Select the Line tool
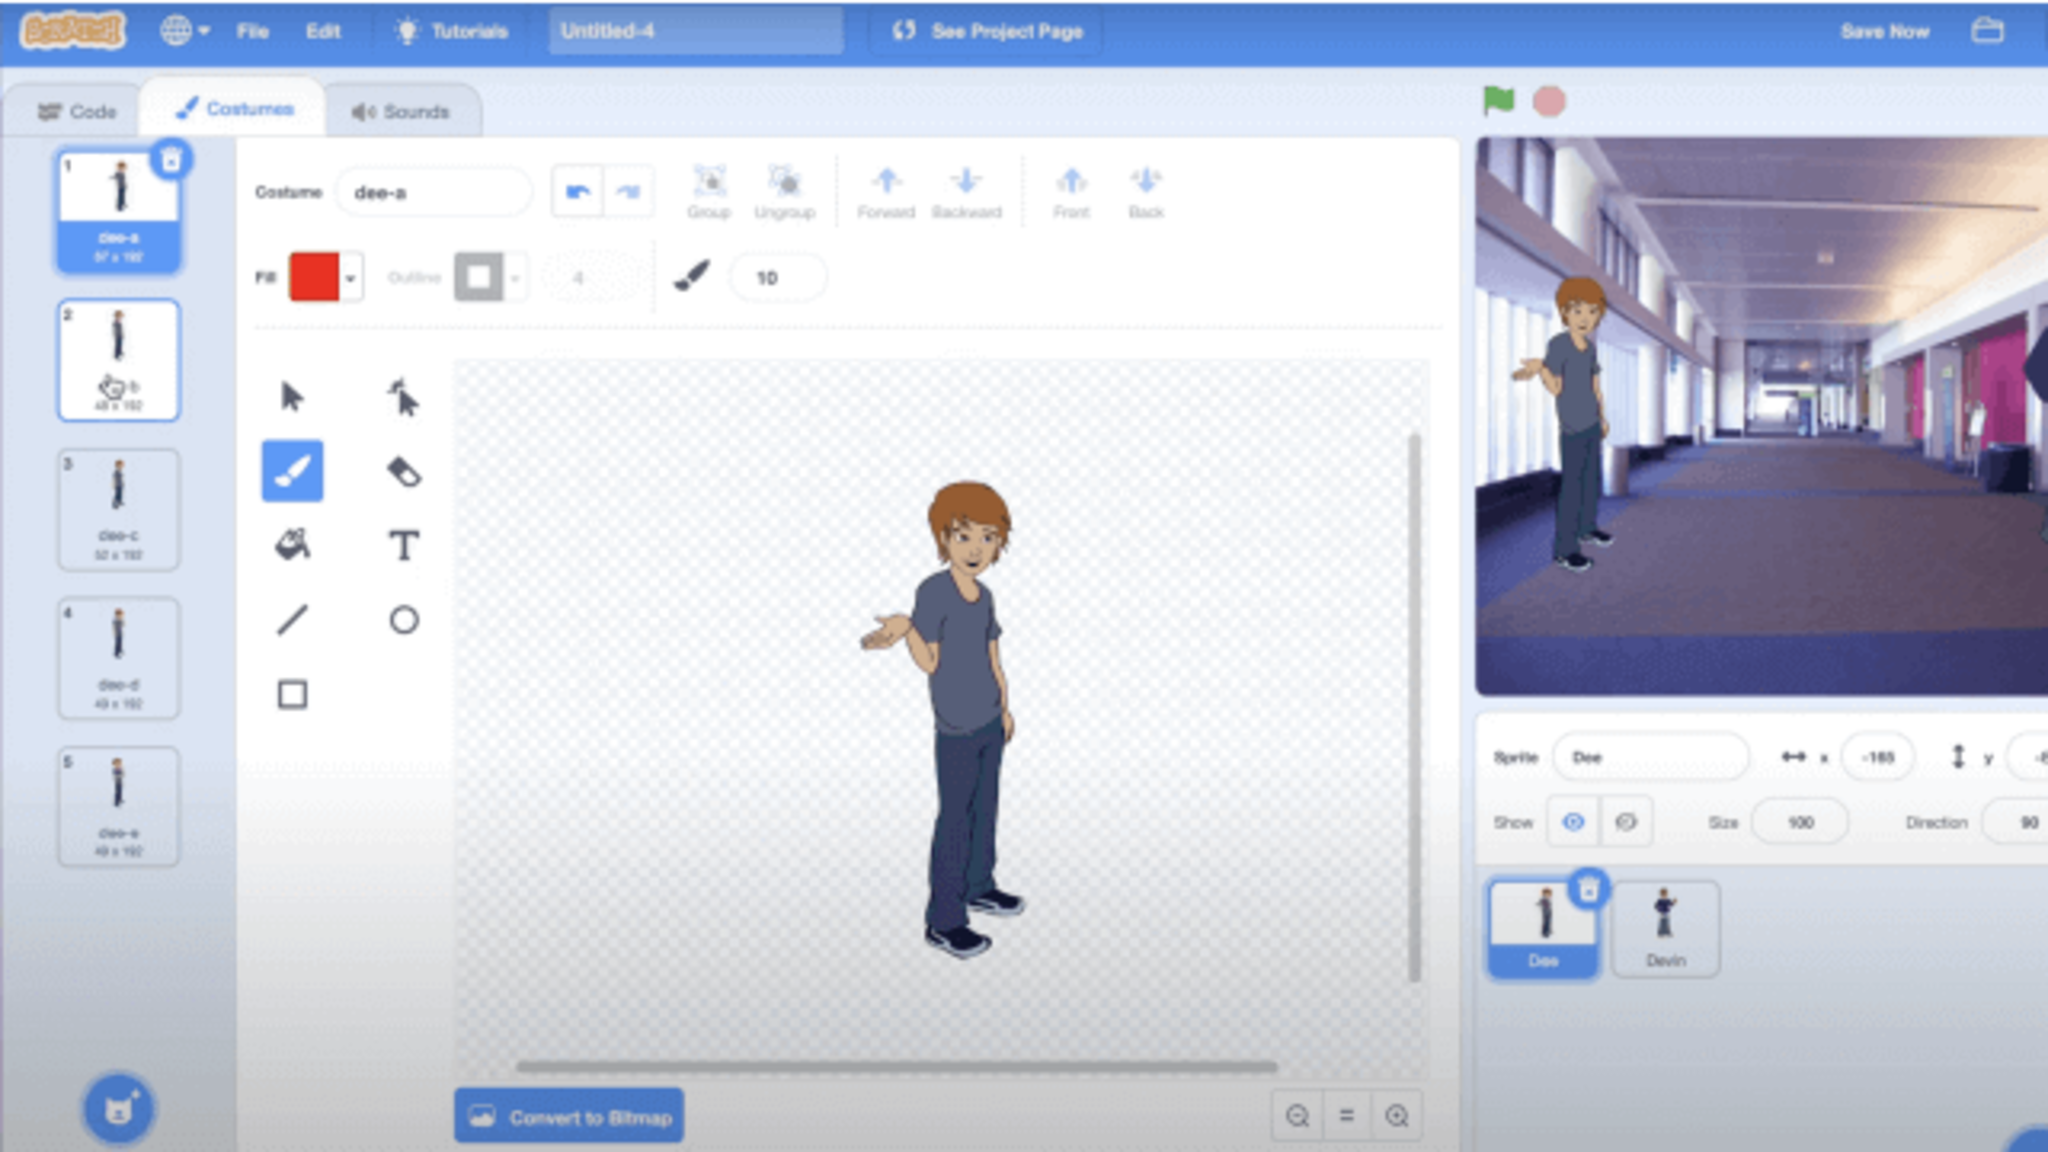 click(x=292, y=620)
